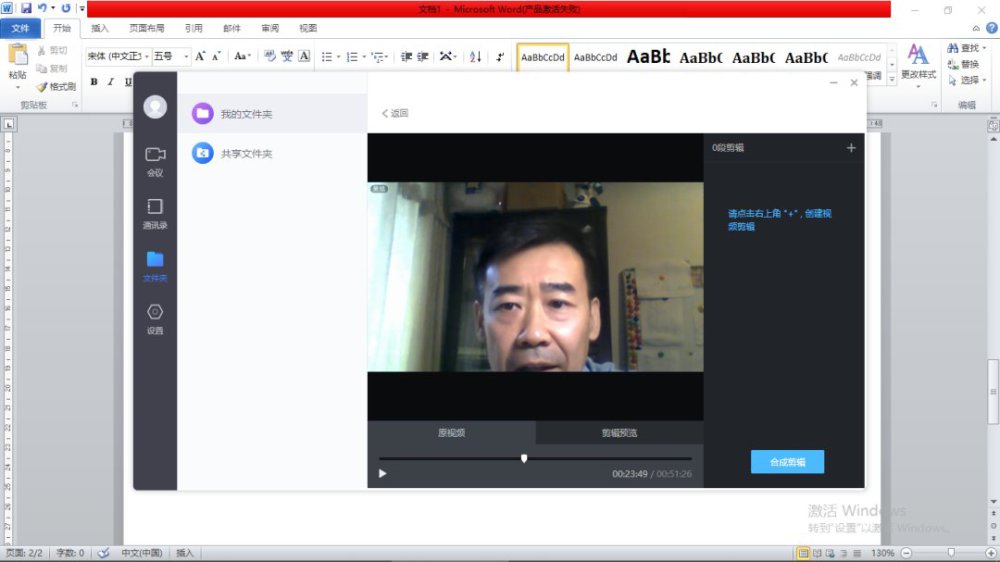Toggle italic formatting in Word ribbon
This screenshot has width=1000, height=562.
tap(111, 82)
